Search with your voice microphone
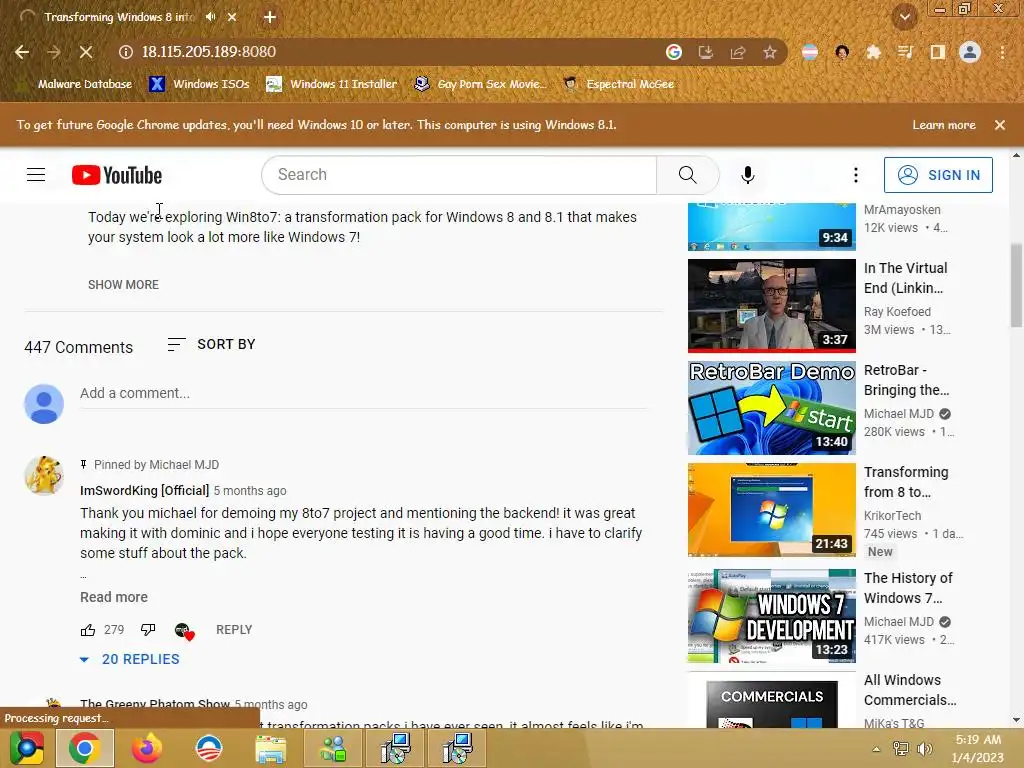 pyautogui.click(x=748, y=175)
